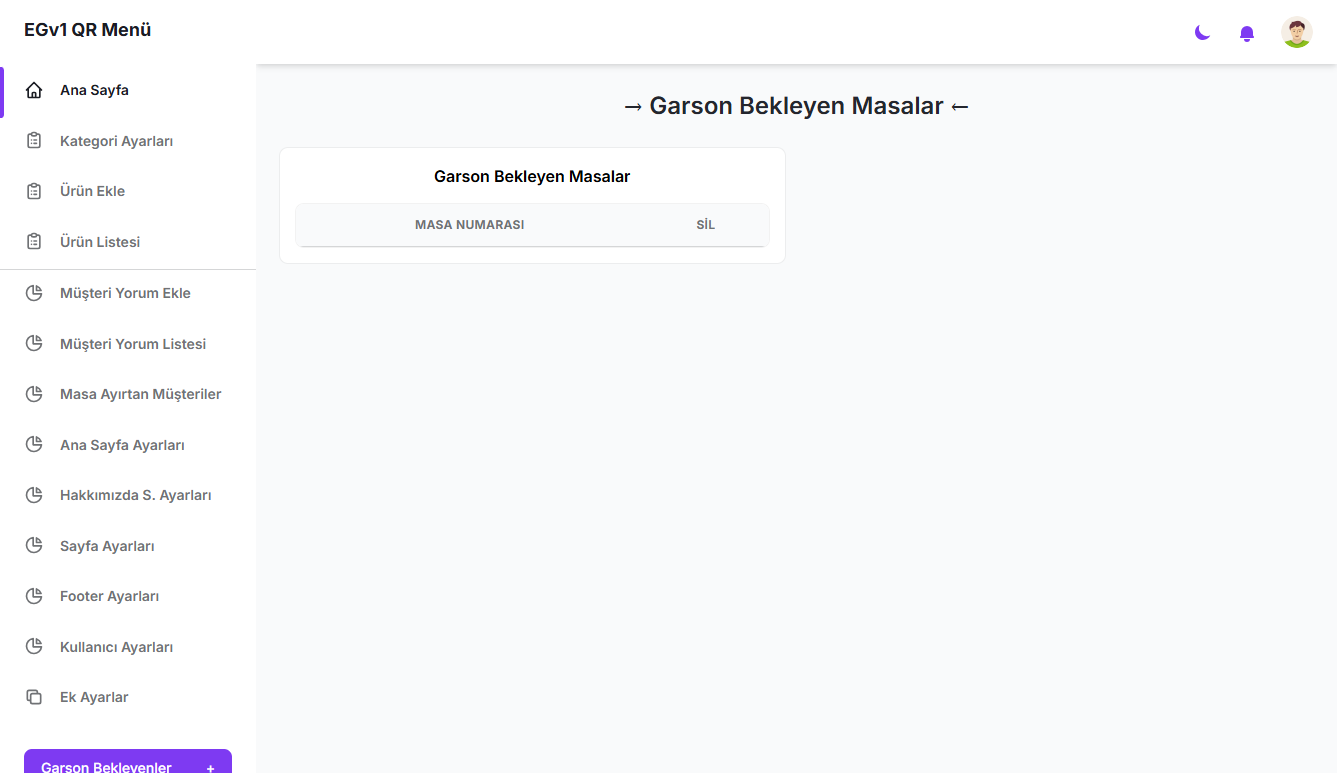Open the Ürün Listesi menu item
Viewport: 1337px width, 773px height.
(100, 242)
